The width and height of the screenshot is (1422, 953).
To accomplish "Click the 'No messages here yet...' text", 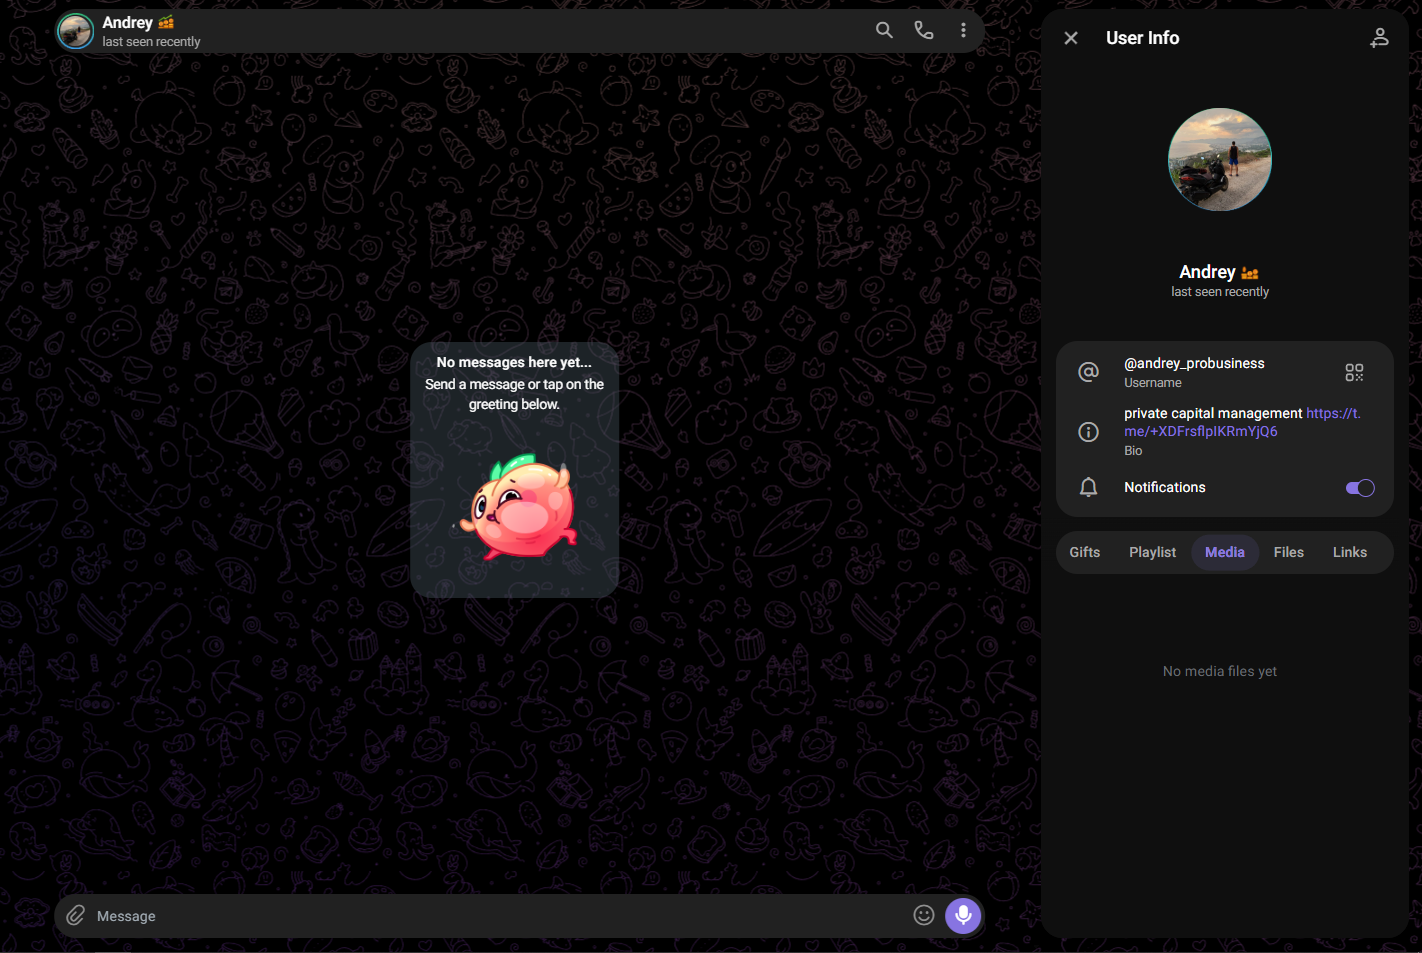I will click(514, 362).
